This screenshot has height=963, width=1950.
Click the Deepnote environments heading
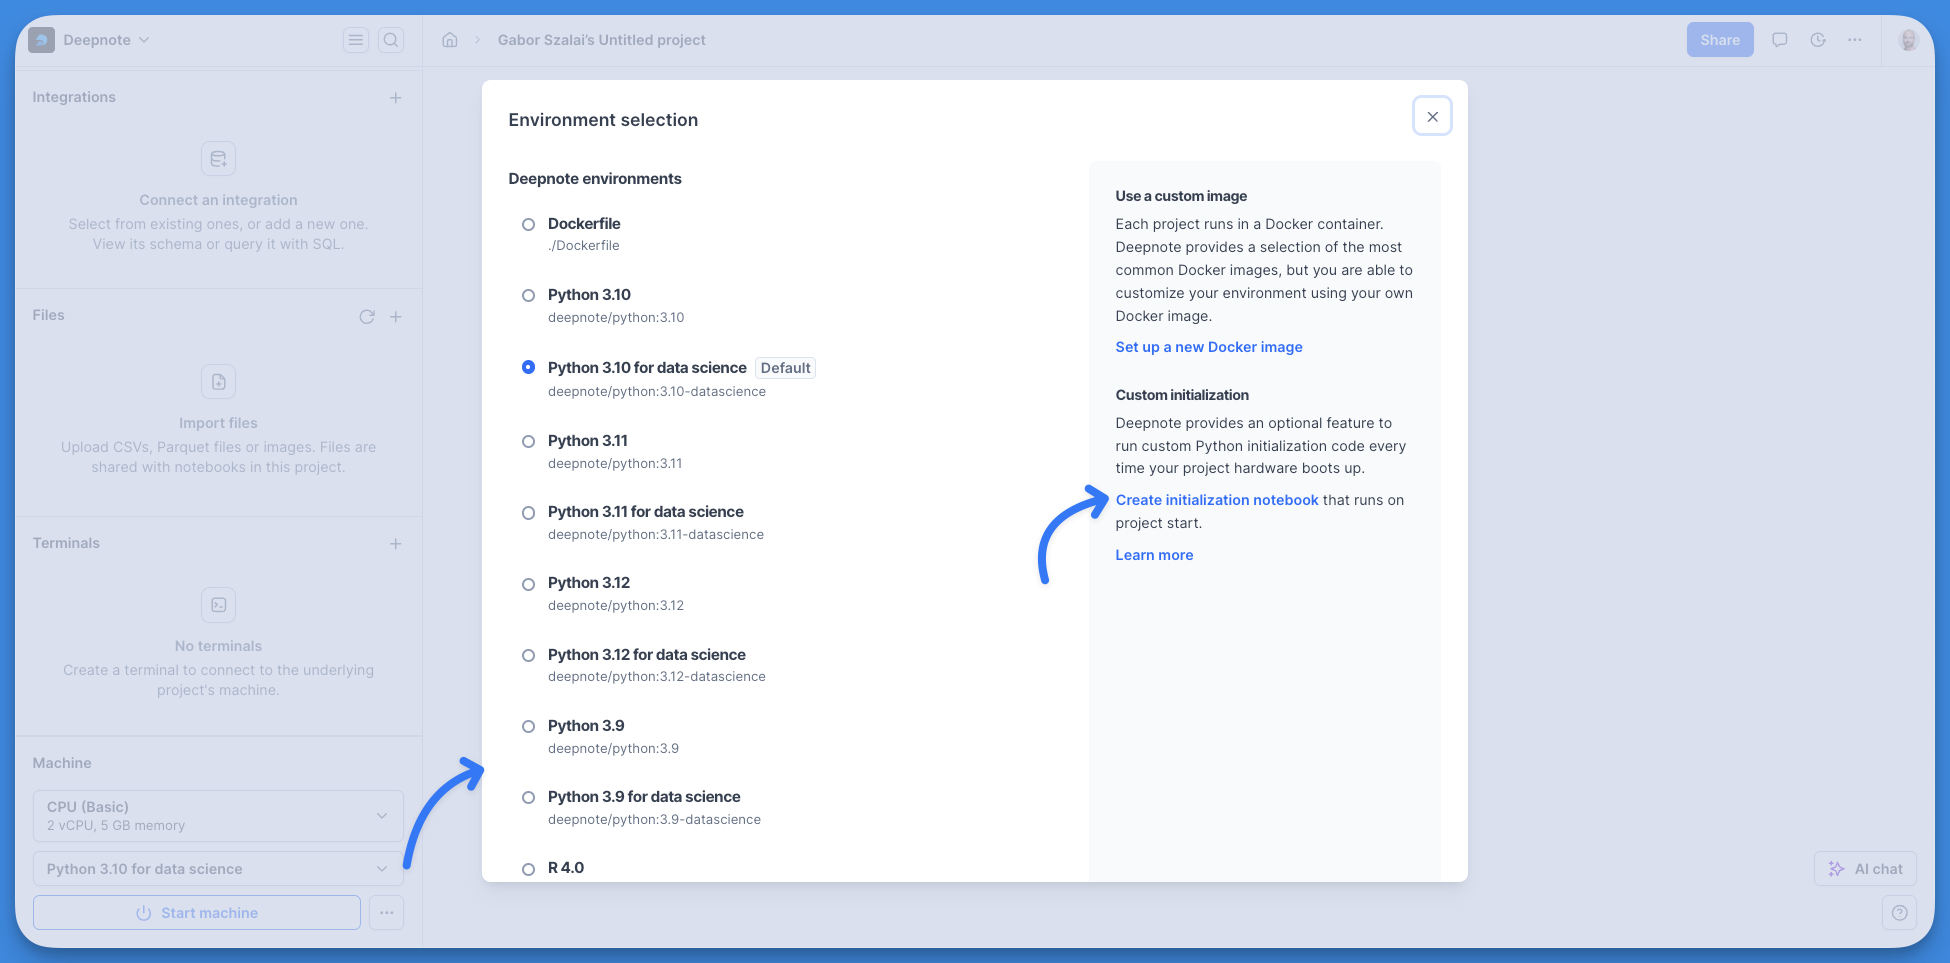(595, 179)
